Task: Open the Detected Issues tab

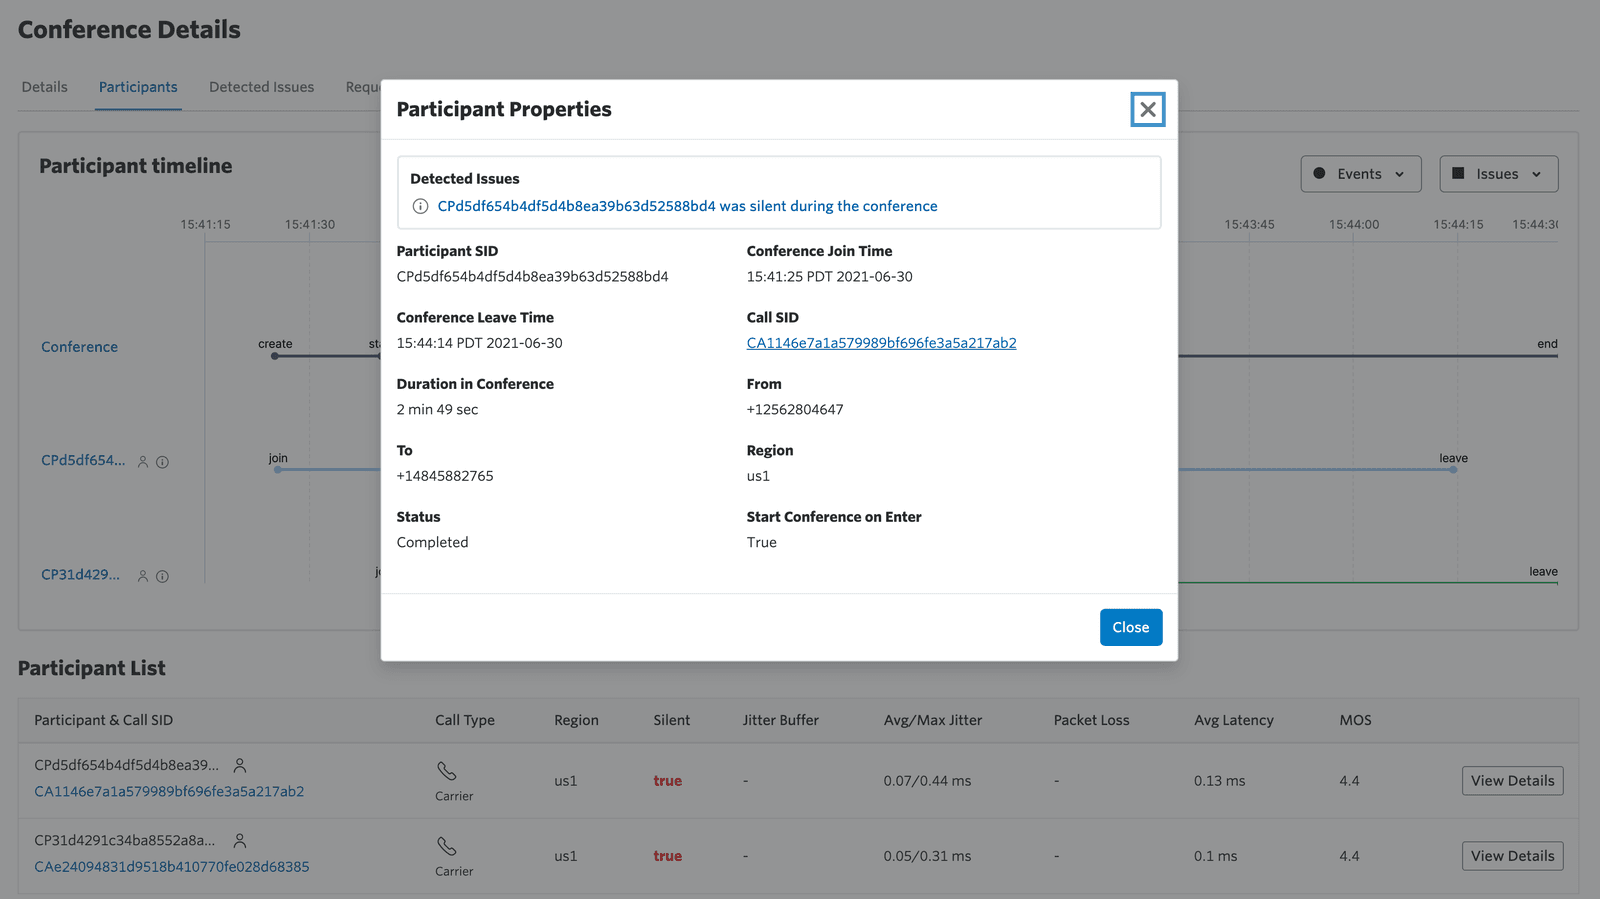Action: (261, 87)
